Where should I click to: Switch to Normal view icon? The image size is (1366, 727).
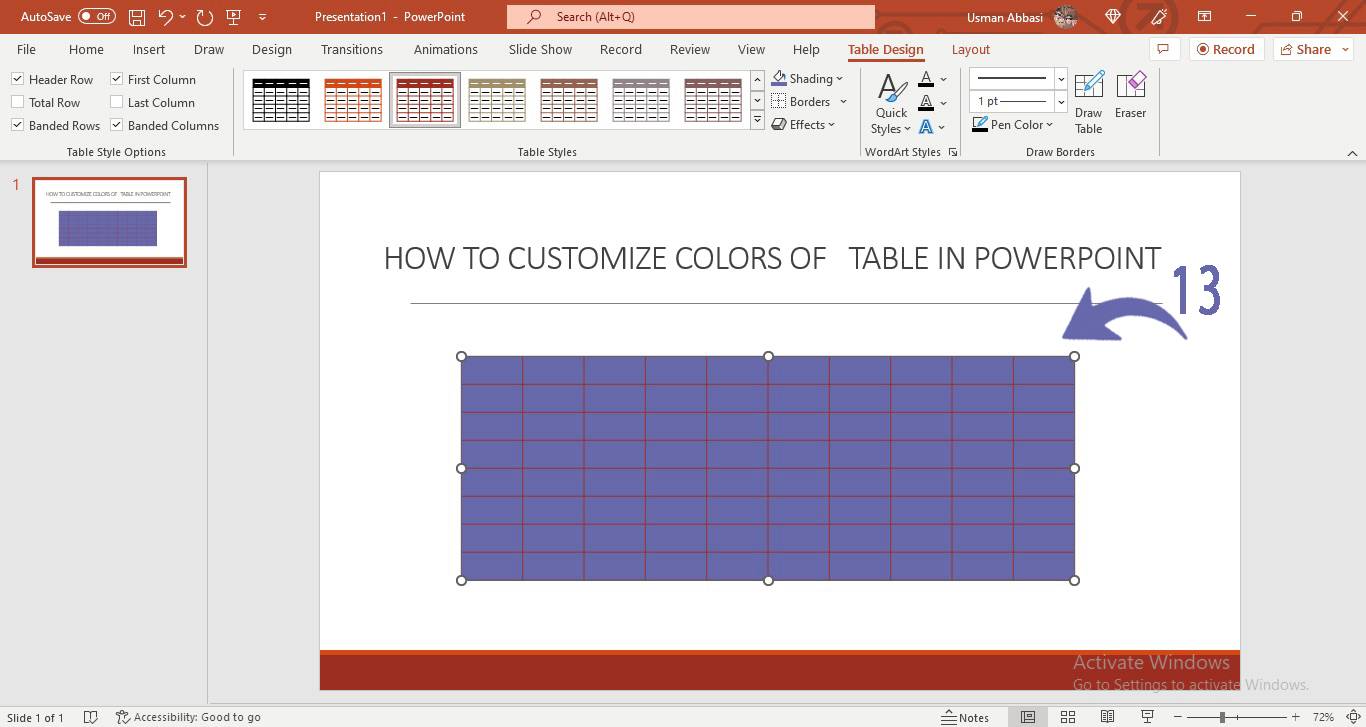pos(1027,717)
